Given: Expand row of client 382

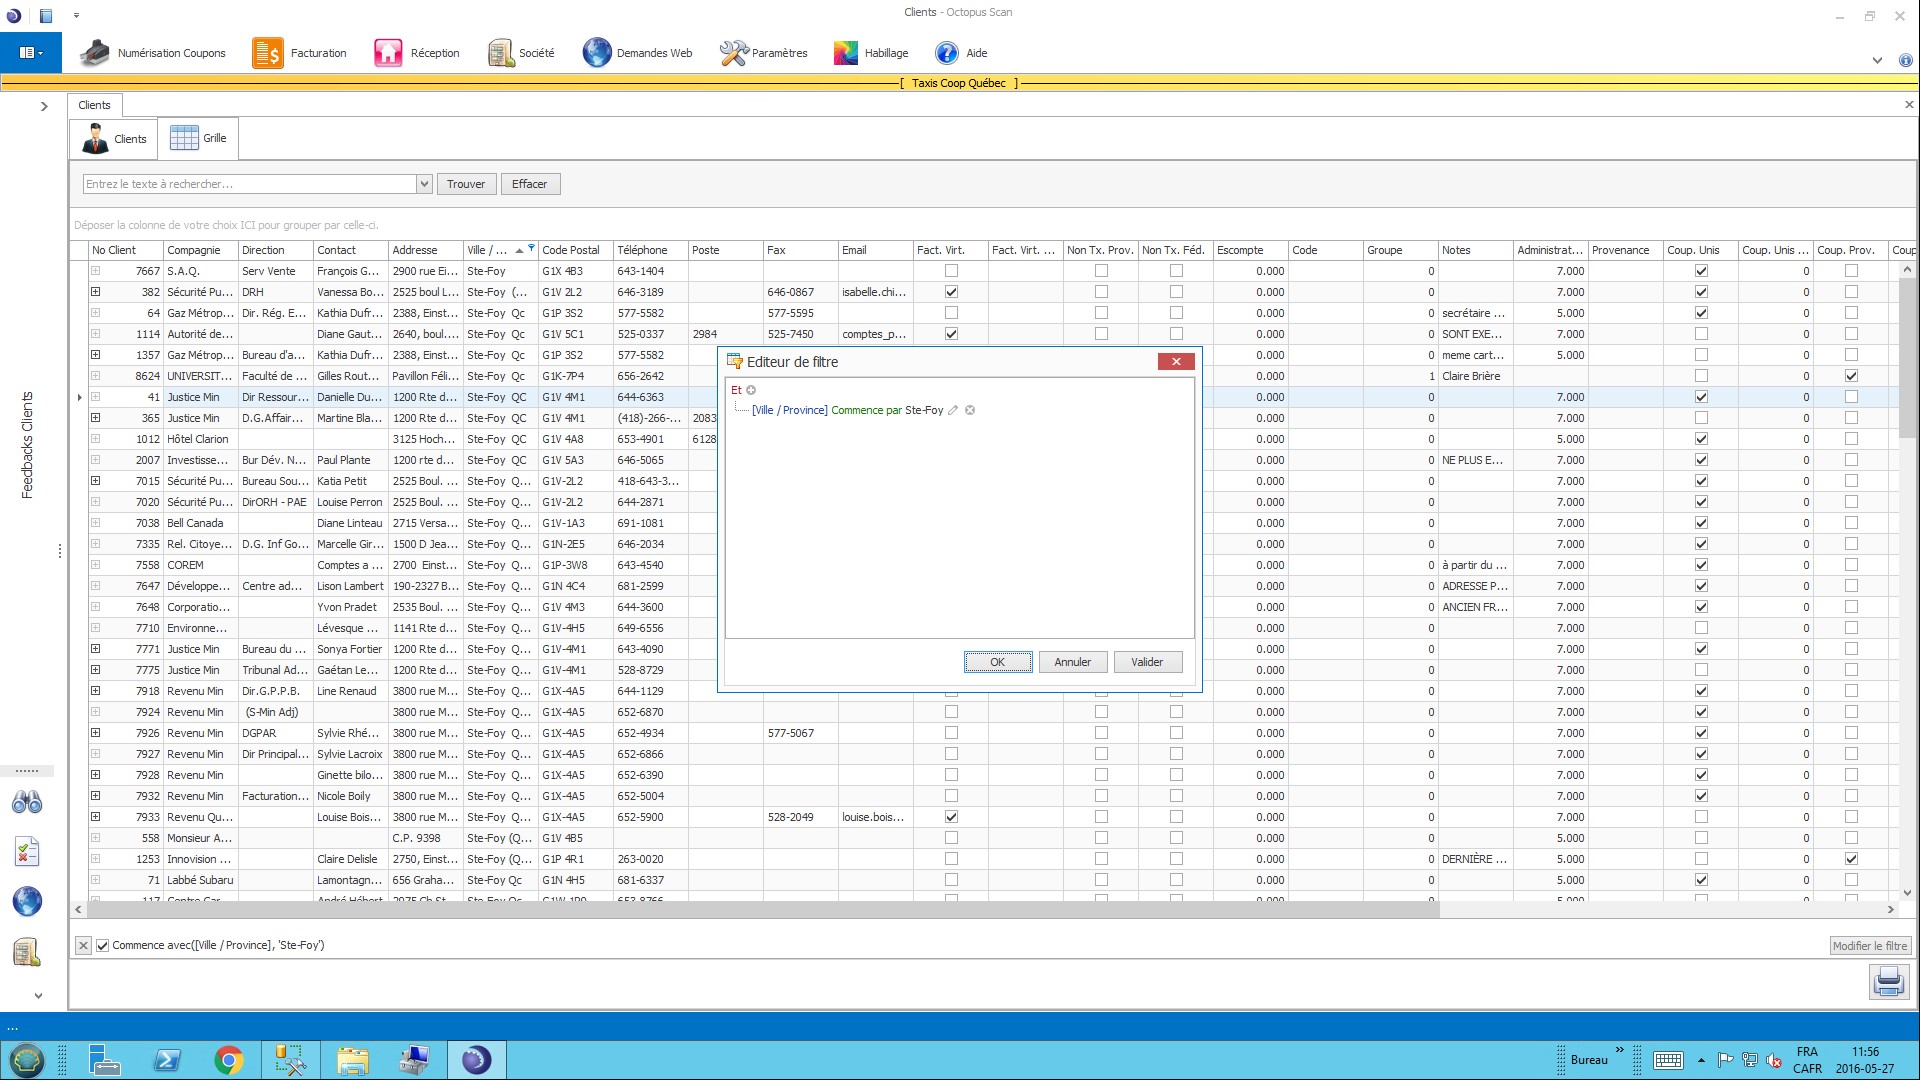Looking at the screenshot, I should tap(96, 292).
